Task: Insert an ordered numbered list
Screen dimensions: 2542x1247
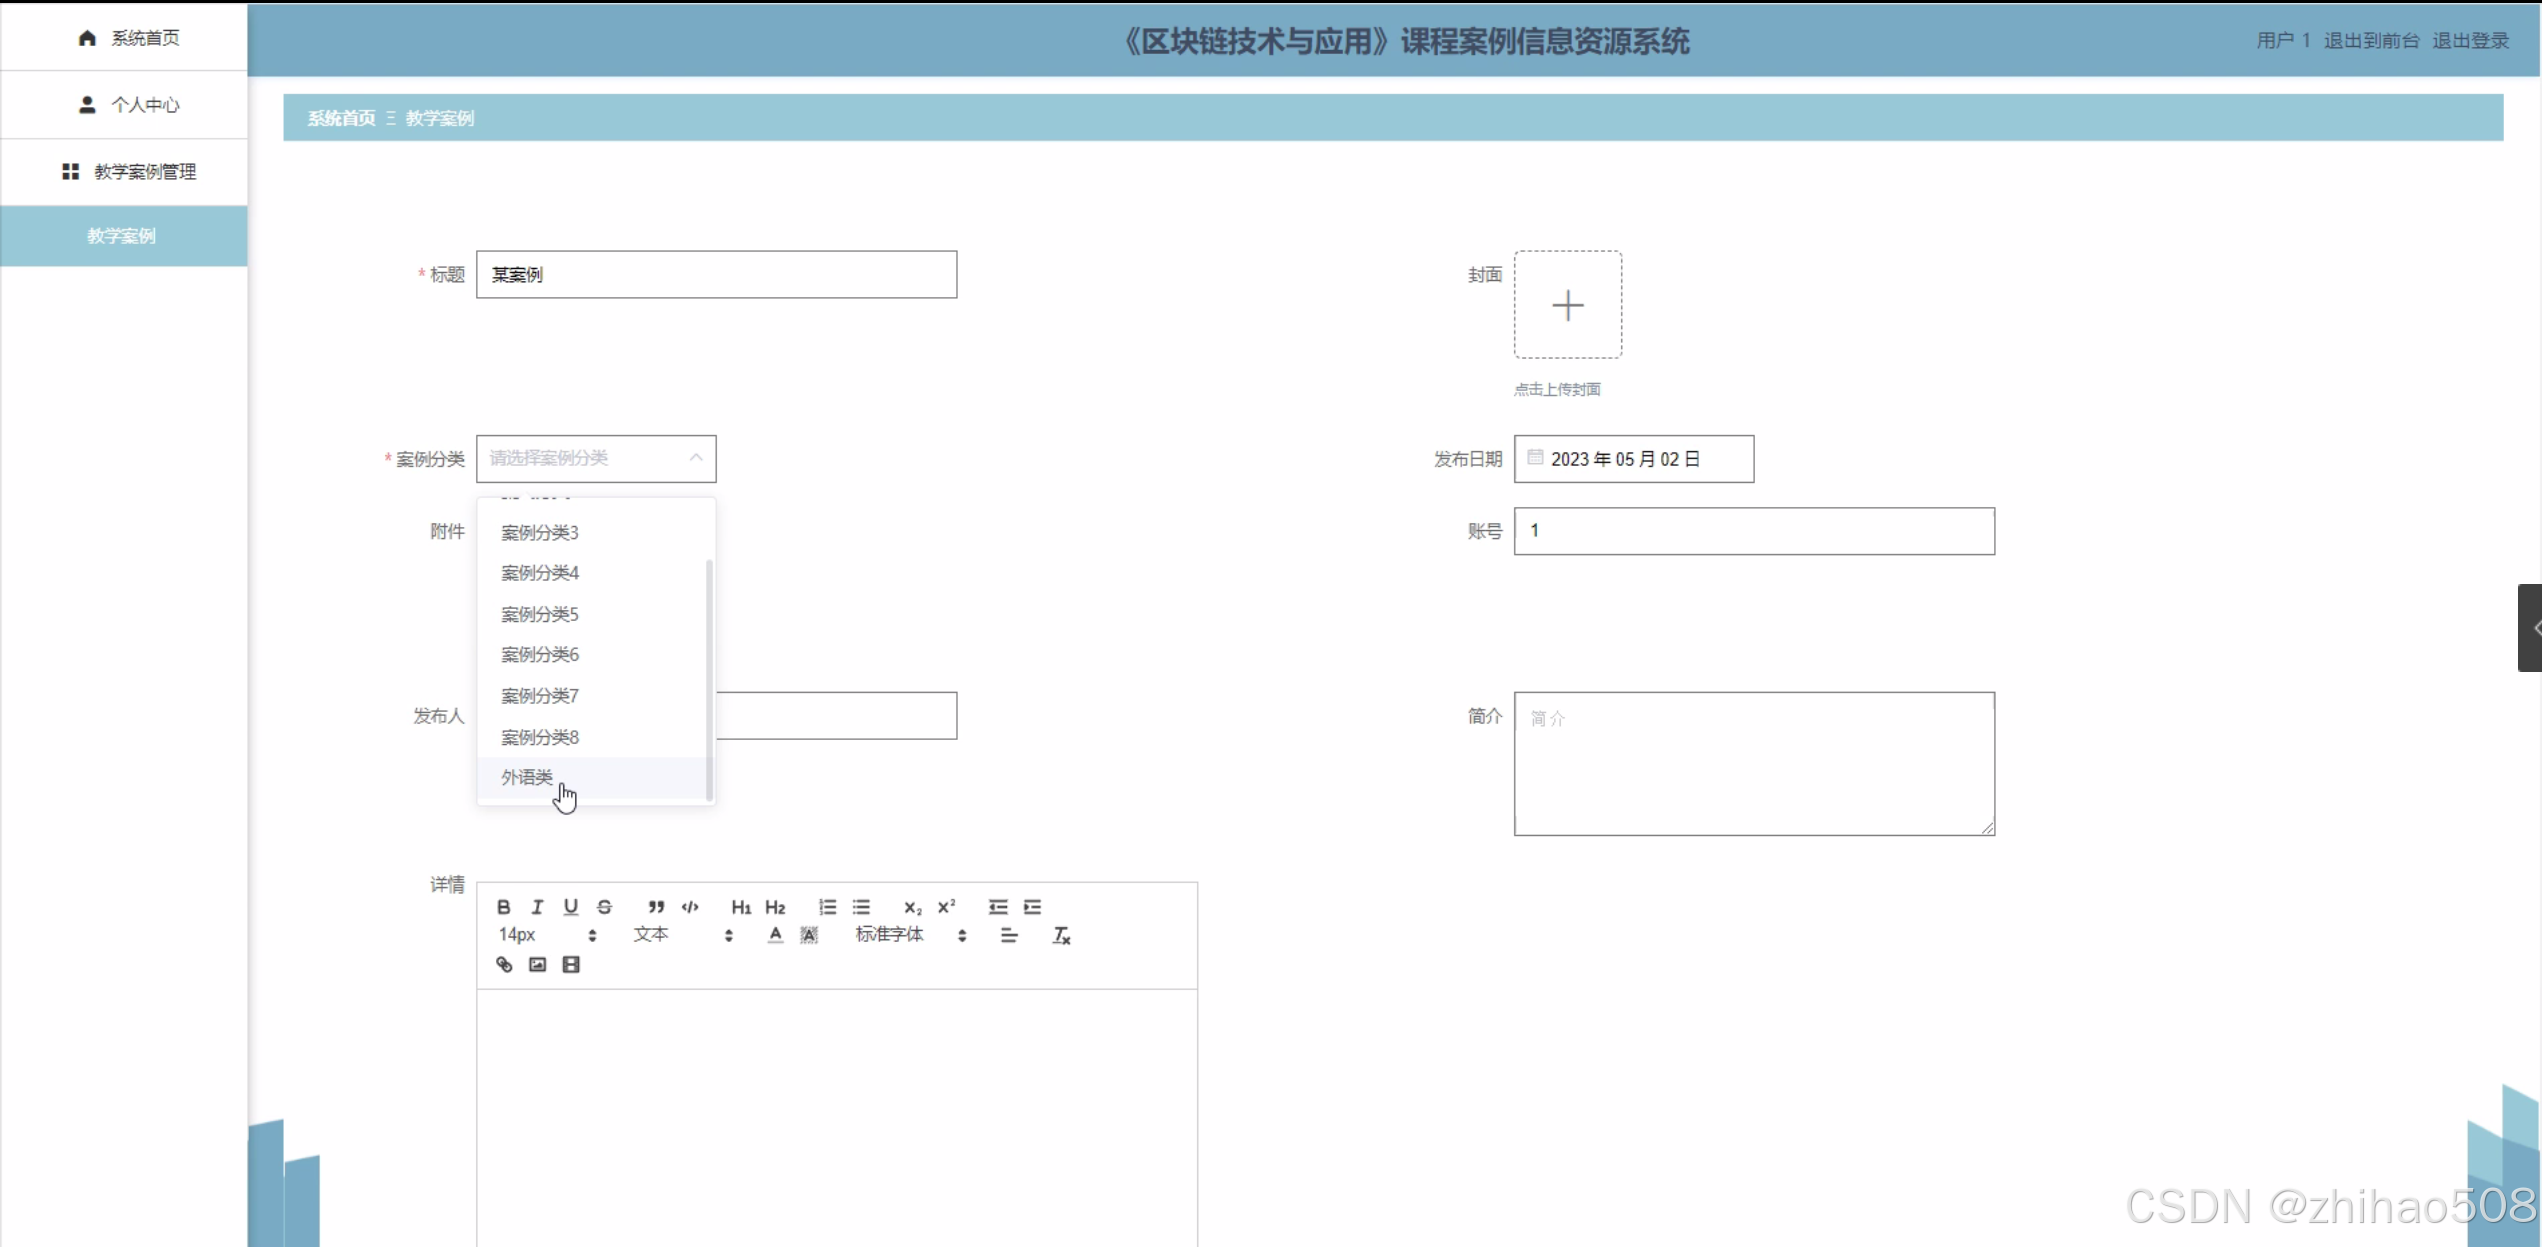Action: pos(827,906)
